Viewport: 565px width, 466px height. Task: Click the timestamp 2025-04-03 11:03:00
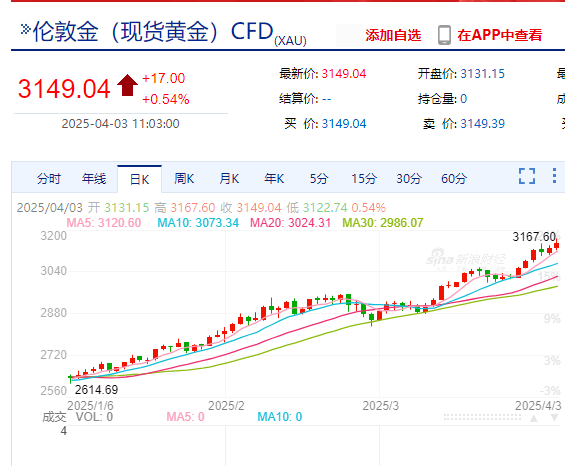pyautogui.click(x=120, y=124)
